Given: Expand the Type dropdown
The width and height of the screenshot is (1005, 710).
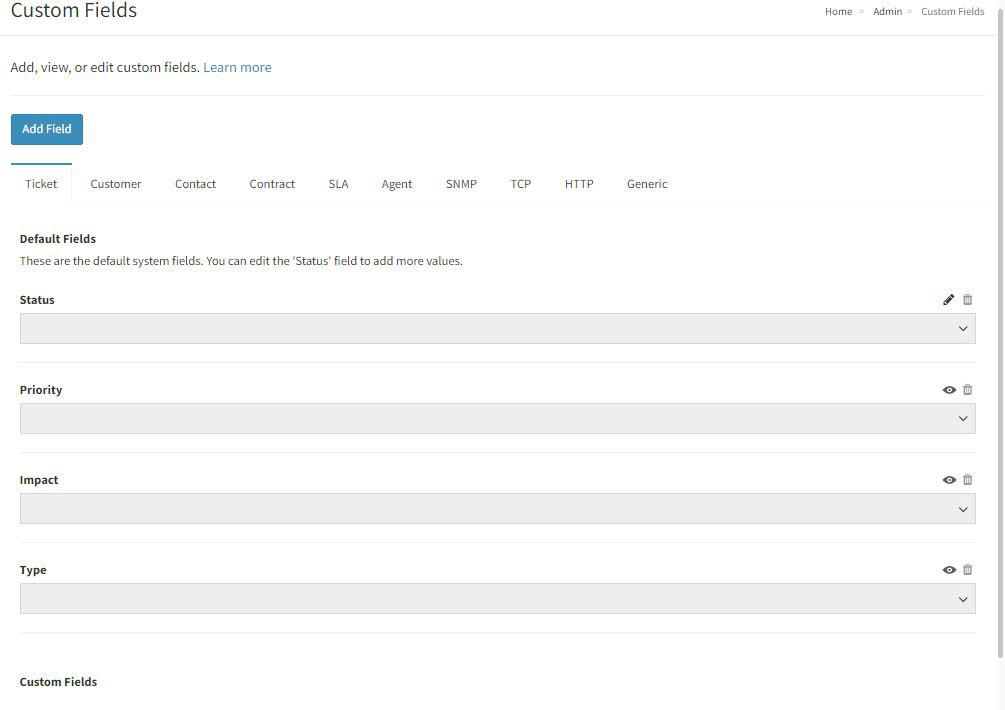Looking at the screenshot, I should [497, 599].
